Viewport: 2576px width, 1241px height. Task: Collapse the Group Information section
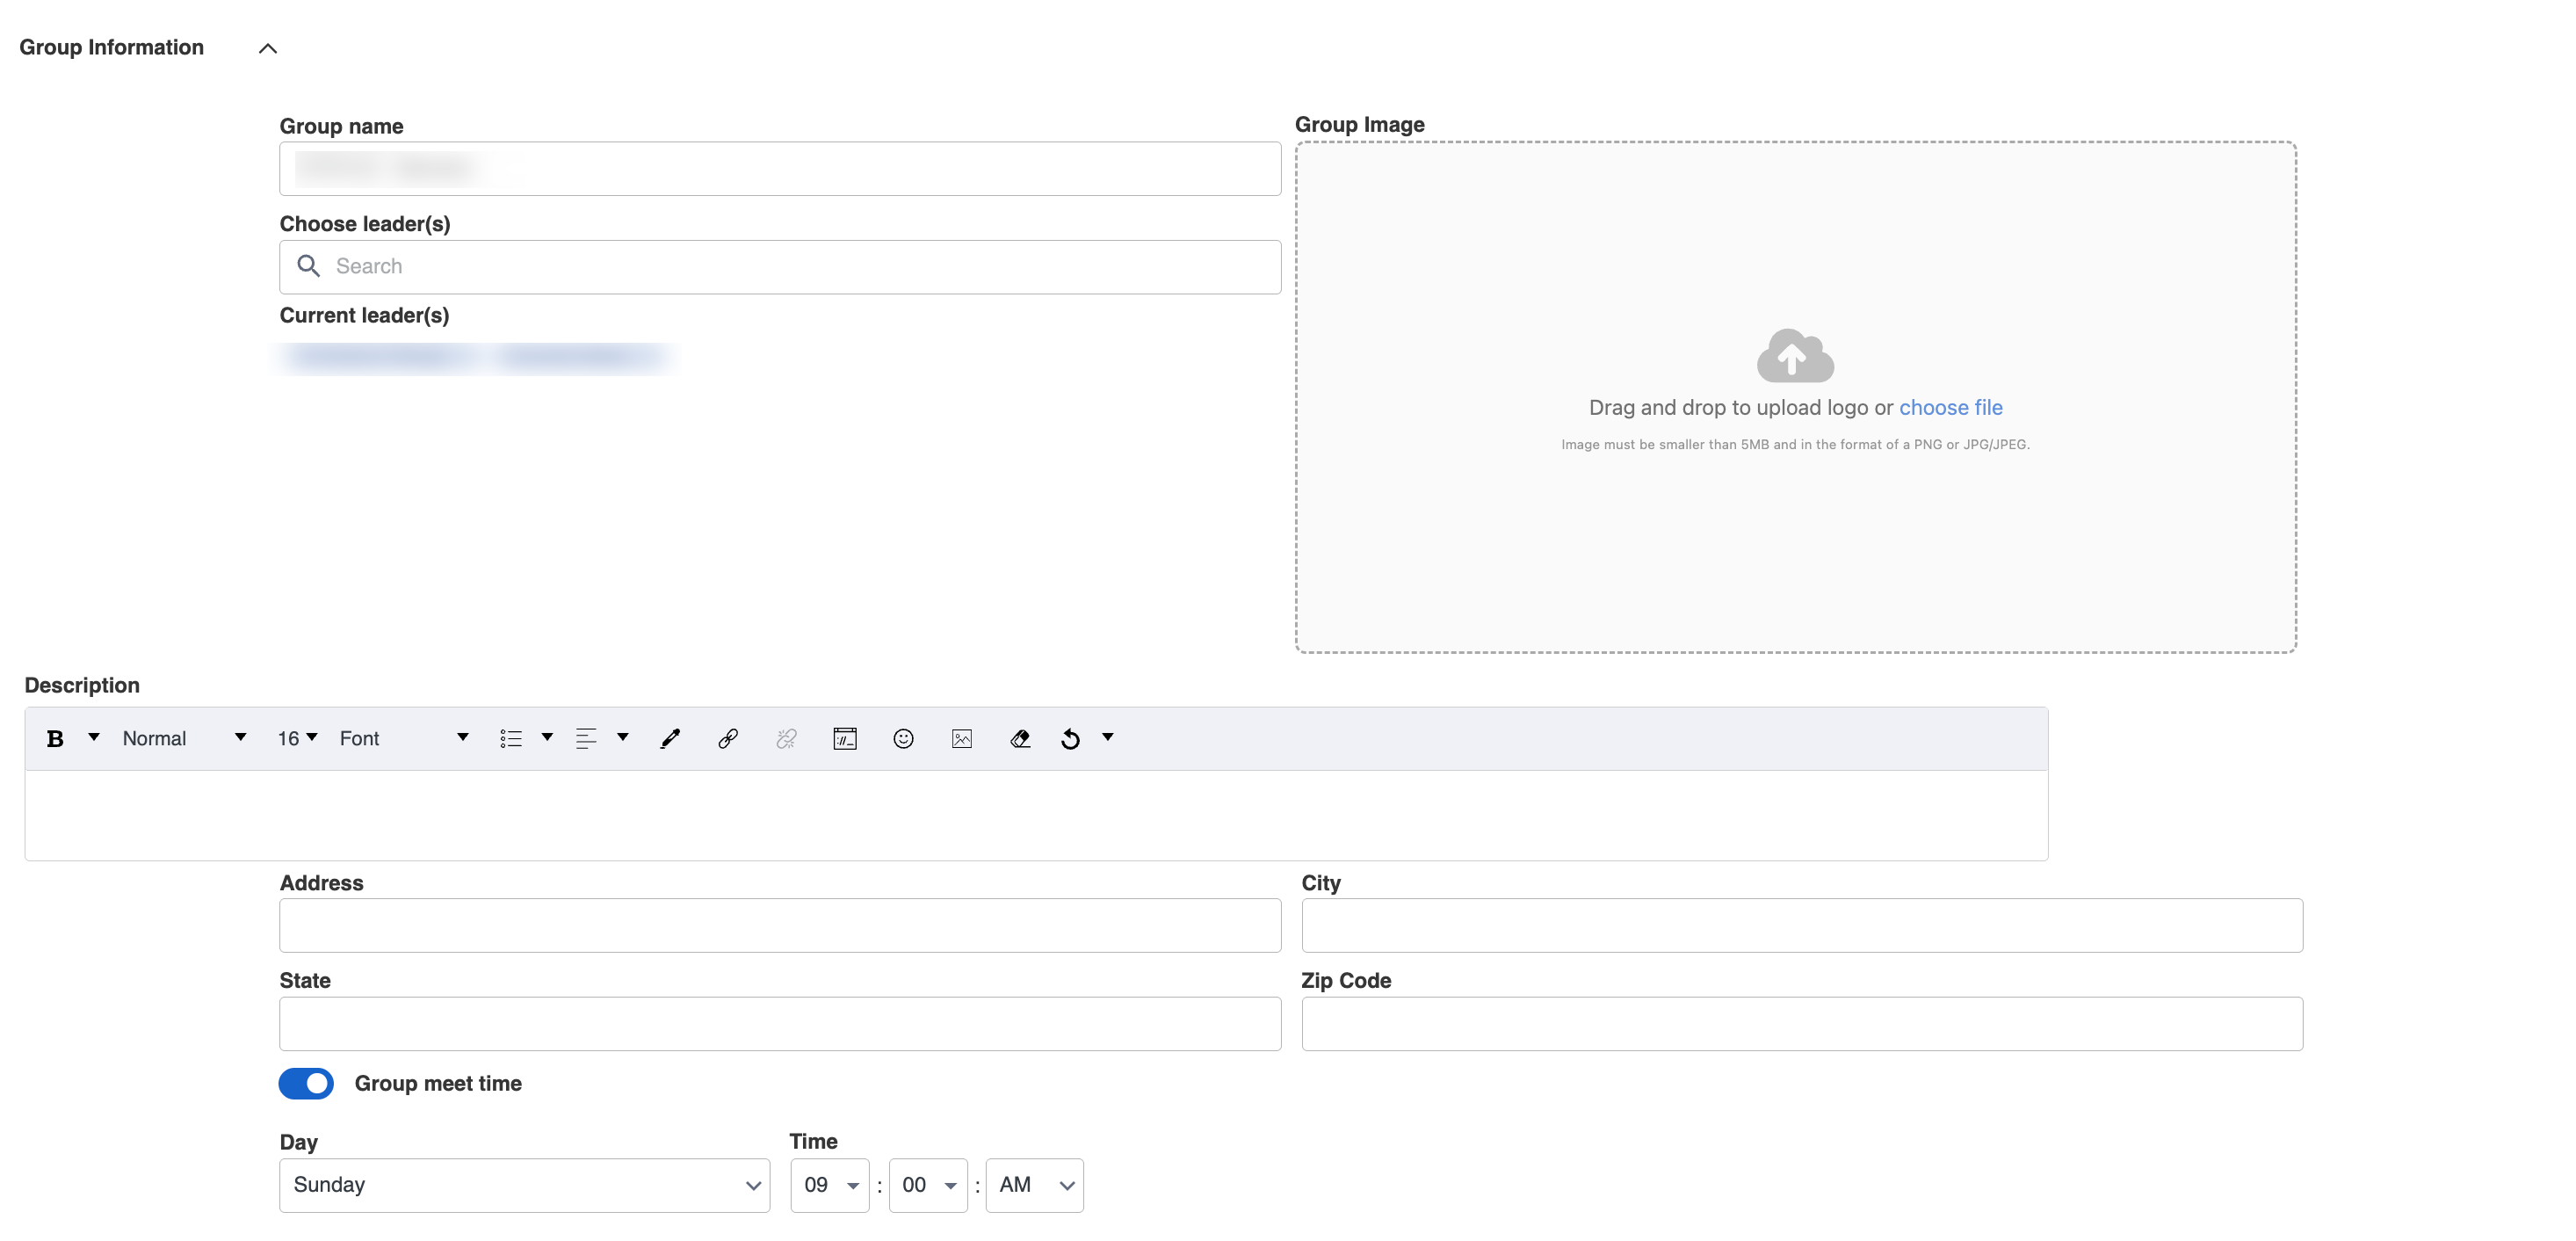point(268,48)
